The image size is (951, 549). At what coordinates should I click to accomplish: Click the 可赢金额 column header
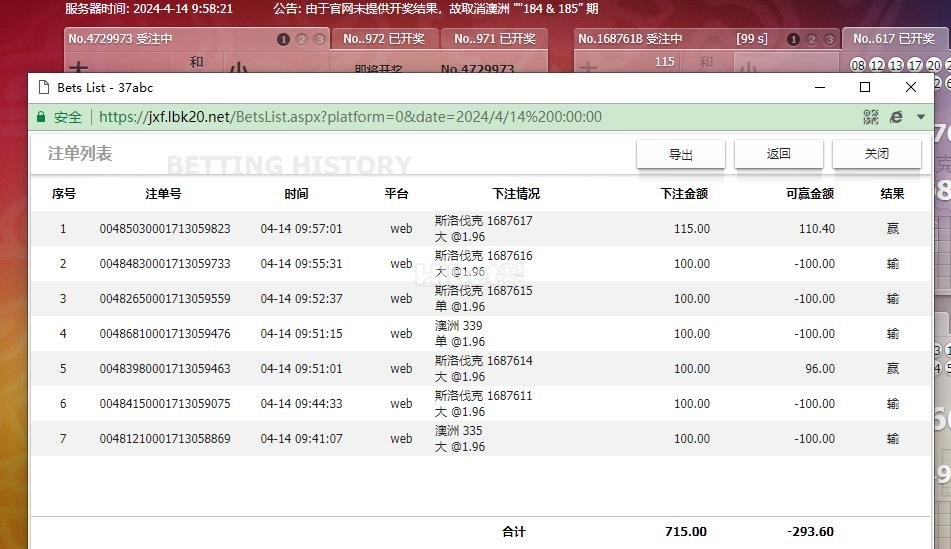point(810,194)
